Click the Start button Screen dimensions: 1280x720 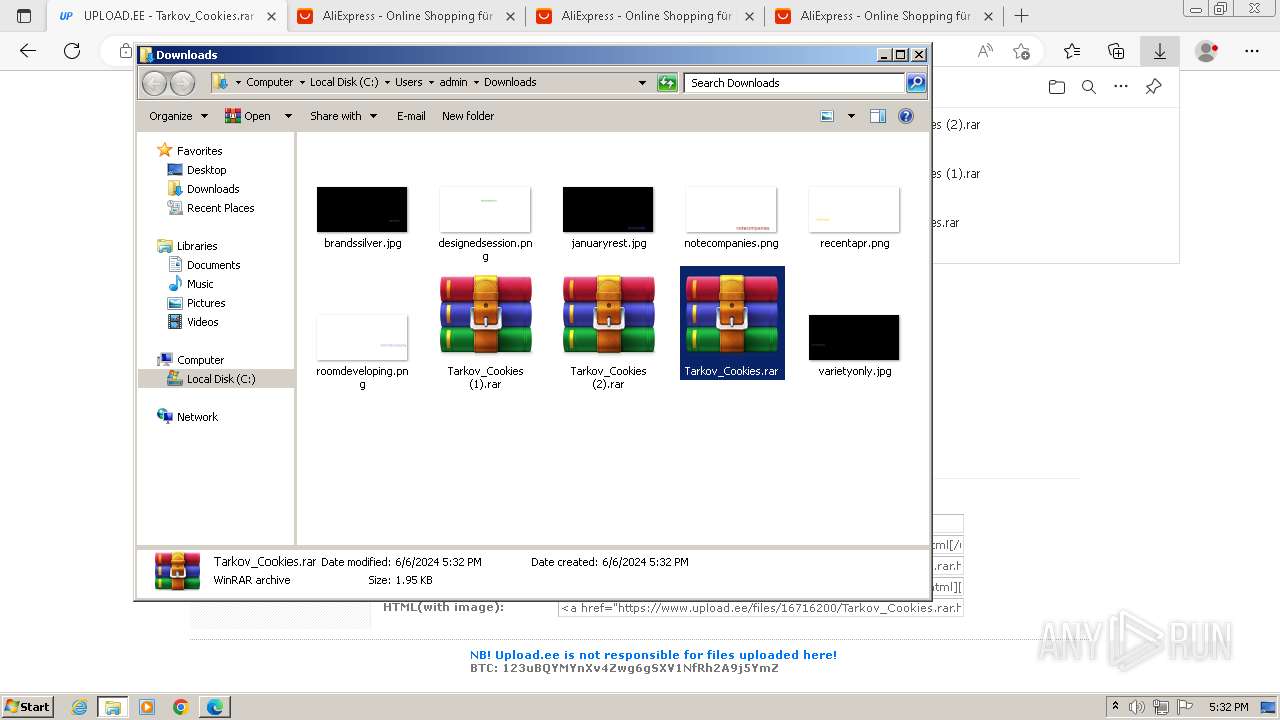[27, 706]
